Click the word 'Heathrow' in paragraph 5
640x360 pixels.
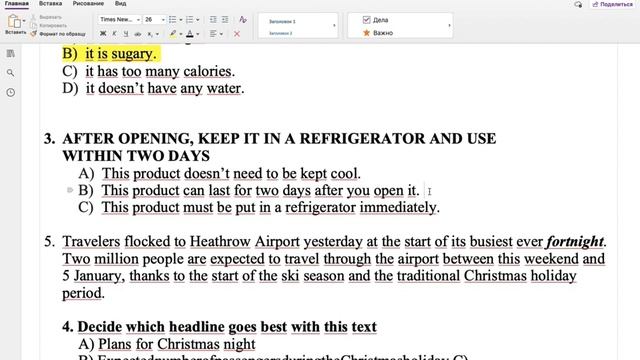(x=220, y=242)
